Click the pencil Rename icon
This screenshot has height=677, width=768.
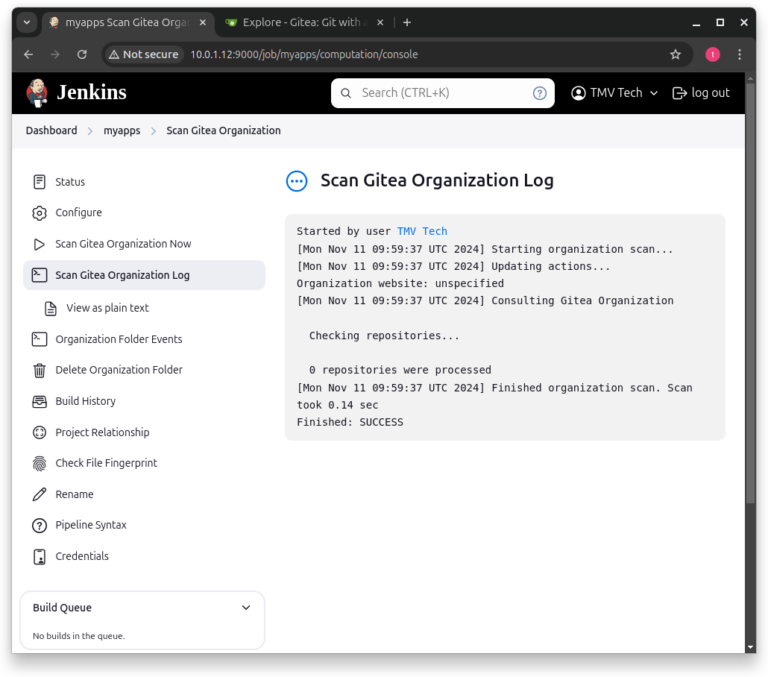39,494
